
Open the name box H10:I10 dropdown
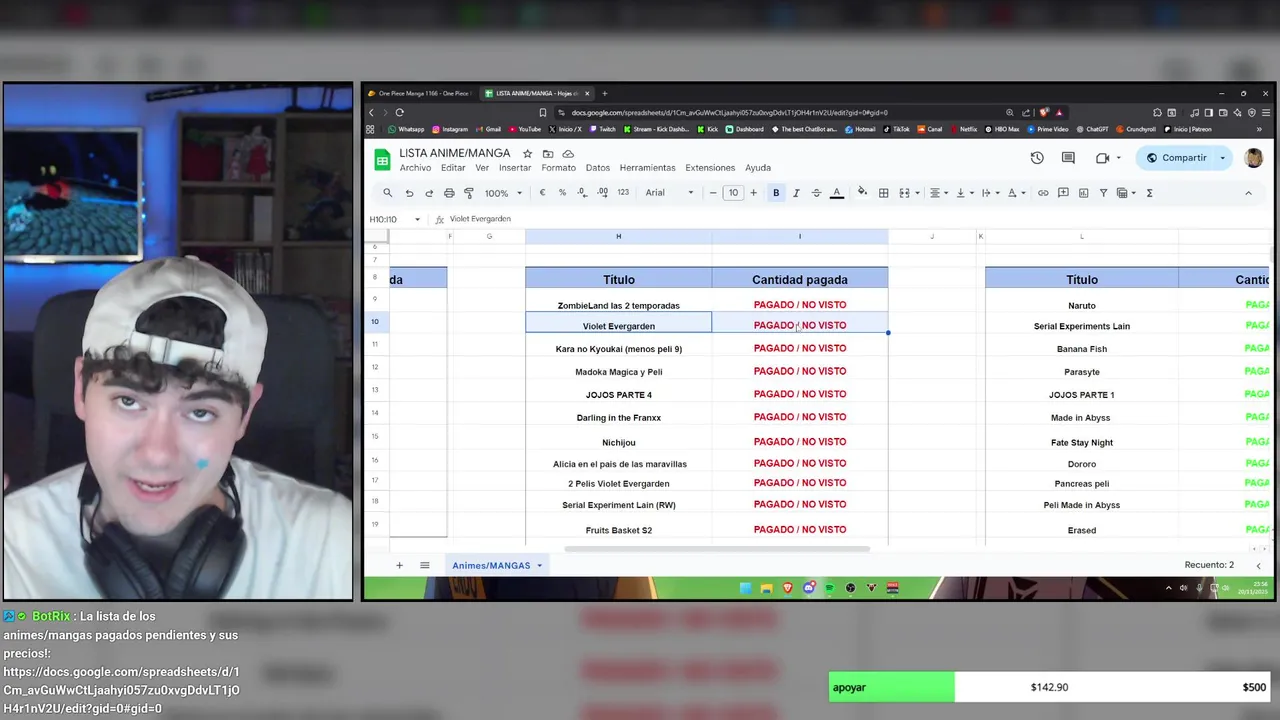click(x=417, y=219)
